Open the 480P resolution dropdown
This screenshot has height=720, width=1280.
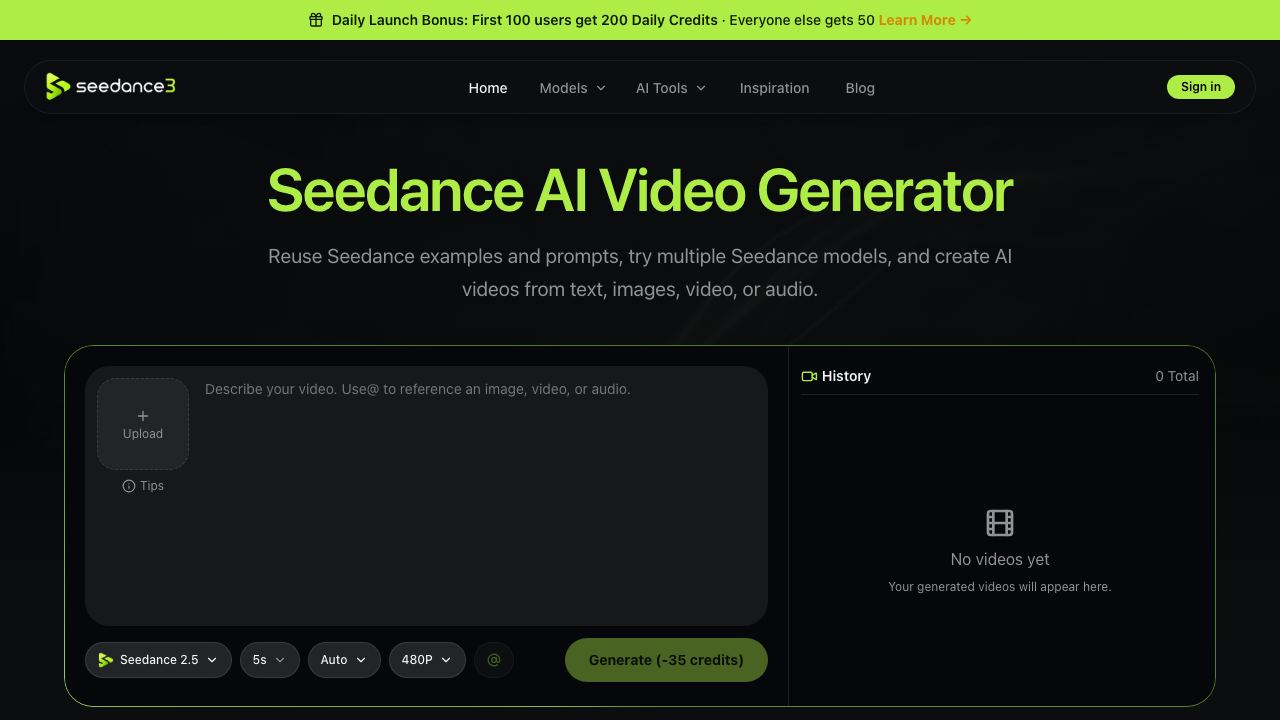[x=427, y=660]
